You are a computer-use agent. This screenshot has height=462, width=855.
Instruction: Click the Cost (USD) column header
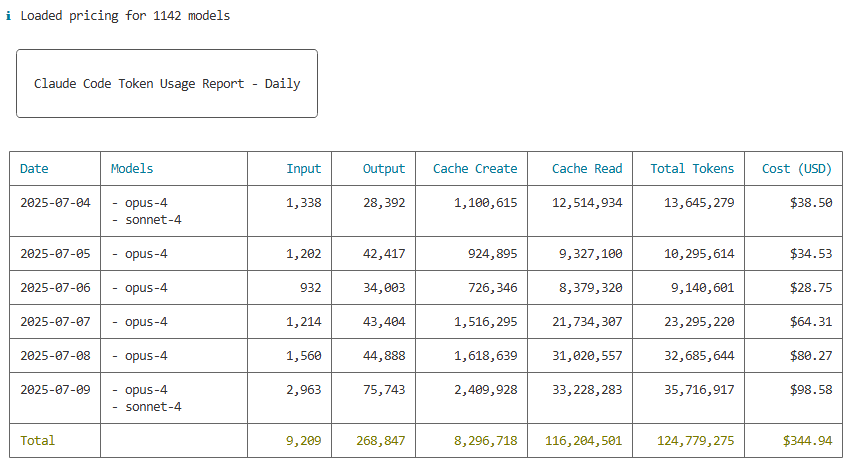[x=797, y=169]
